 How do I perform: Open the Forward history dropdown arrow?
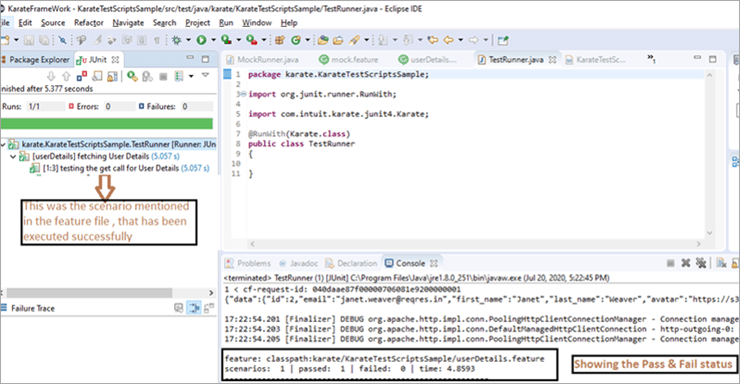(485, 40)
